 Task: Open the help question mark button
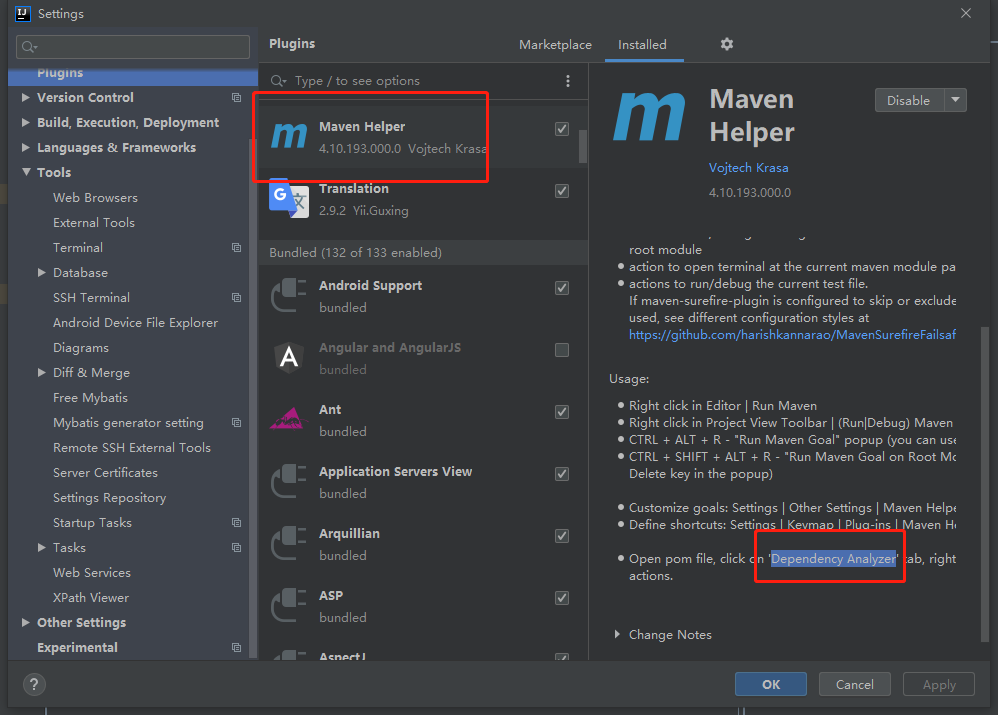coord(34,684)
